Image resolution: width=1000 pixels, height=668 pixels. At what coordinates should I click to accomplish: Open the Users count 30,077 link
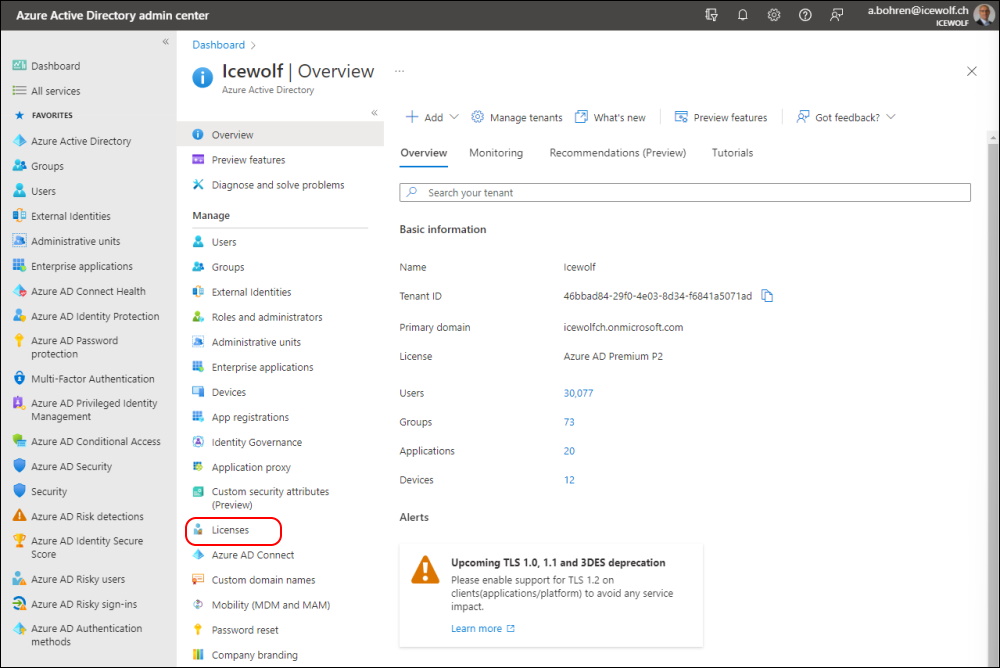click(578, 393)
